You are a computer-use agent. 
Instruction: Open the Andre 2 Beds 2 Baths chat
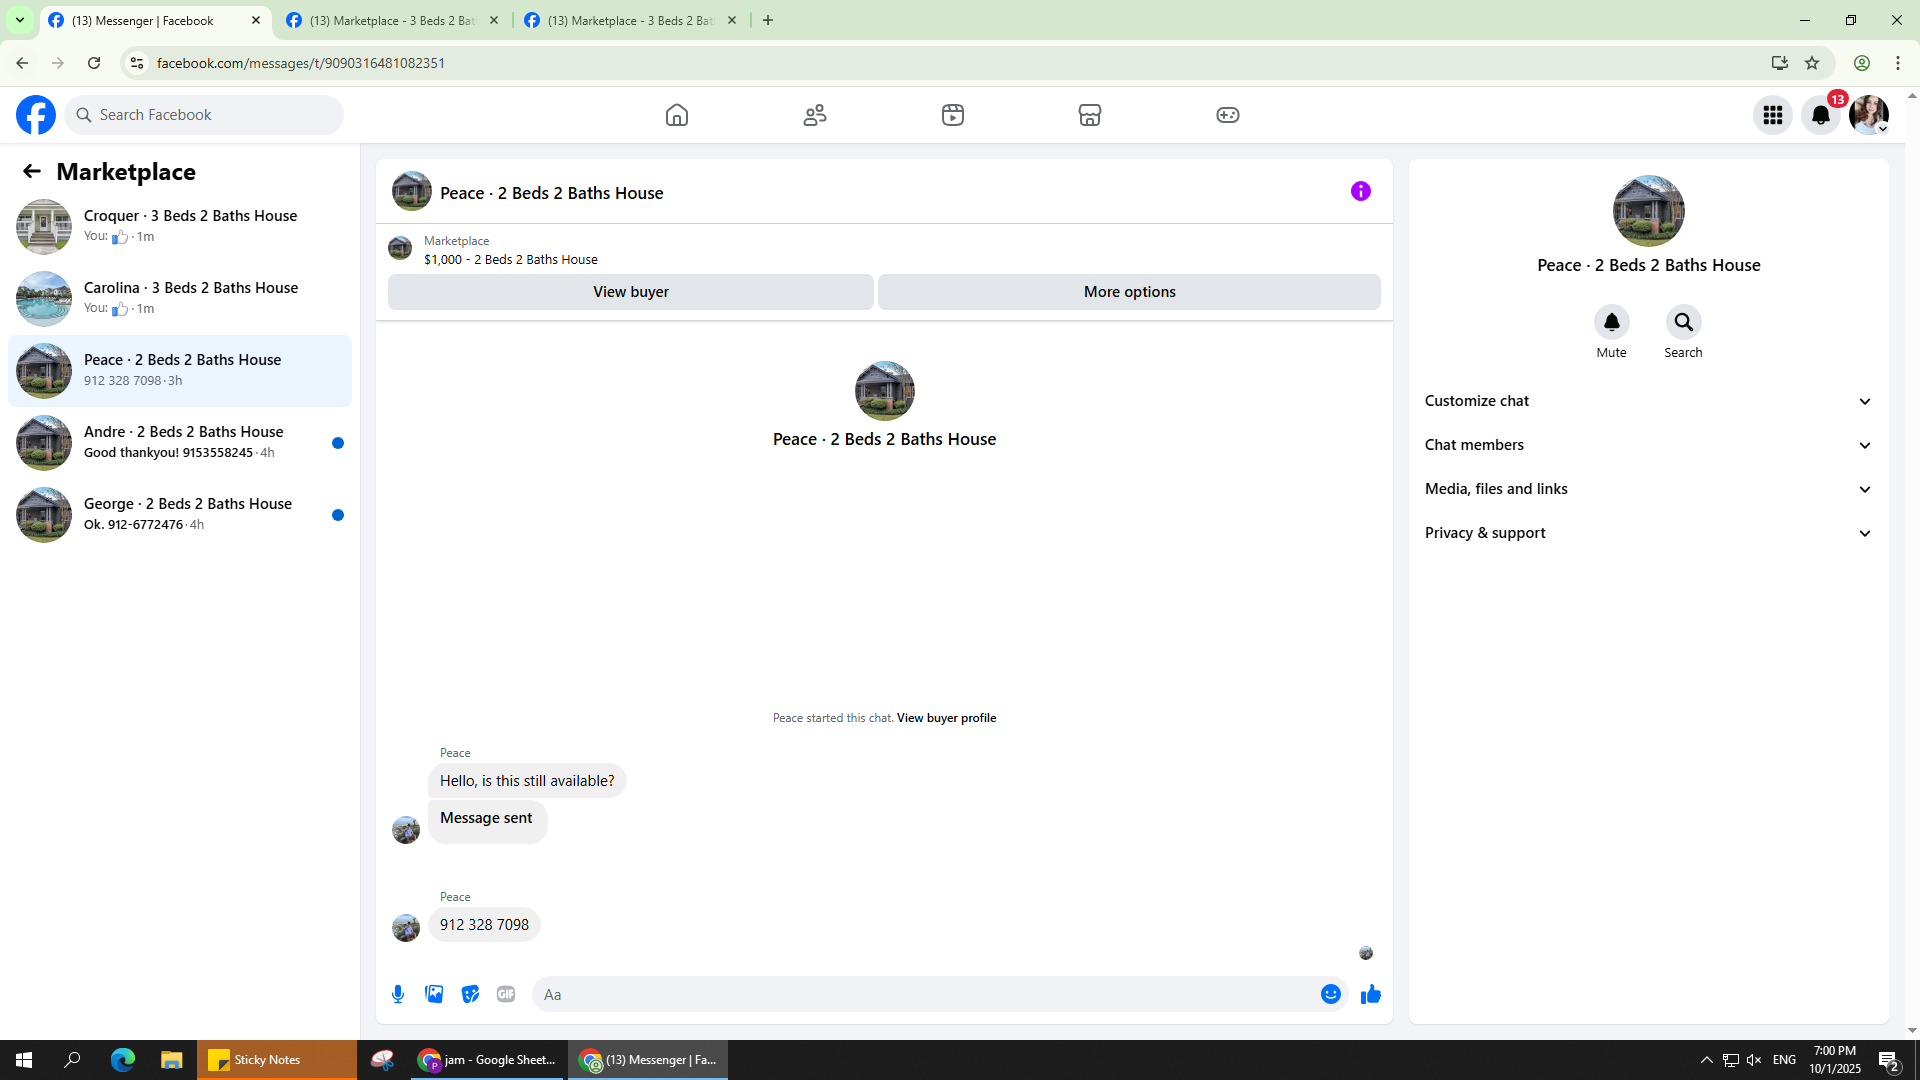pyautogui.click(x=180, y=442)
